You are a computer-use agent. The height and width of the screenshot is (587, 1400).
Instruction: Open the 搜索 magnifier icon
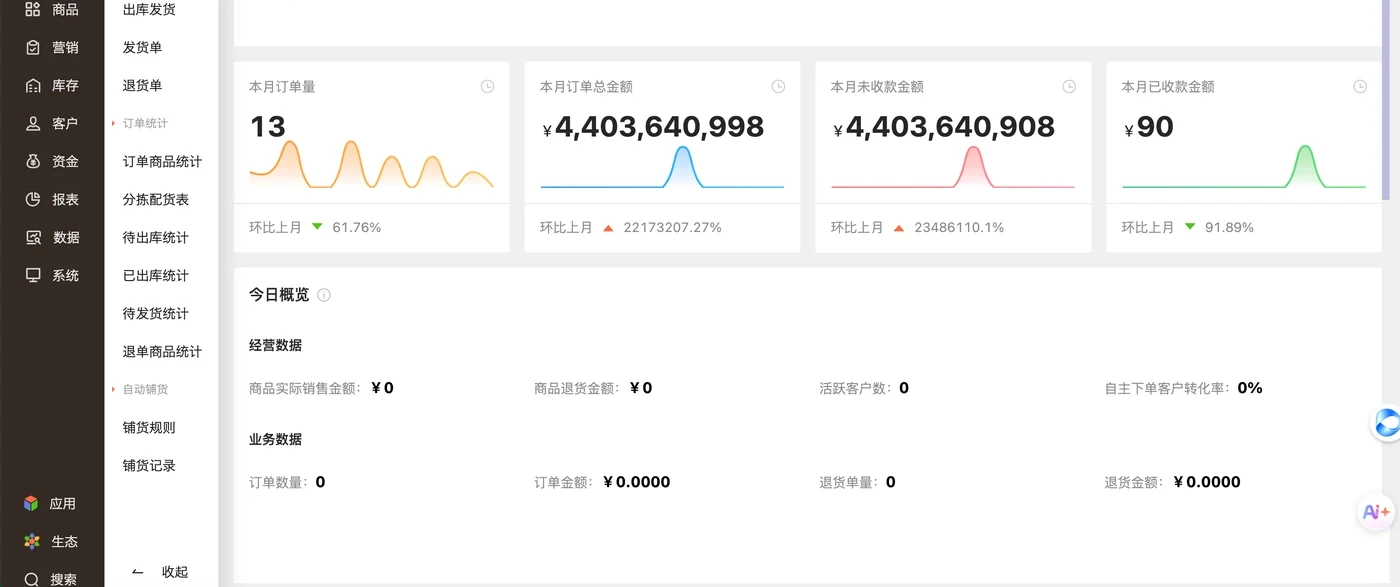(32, 579)
